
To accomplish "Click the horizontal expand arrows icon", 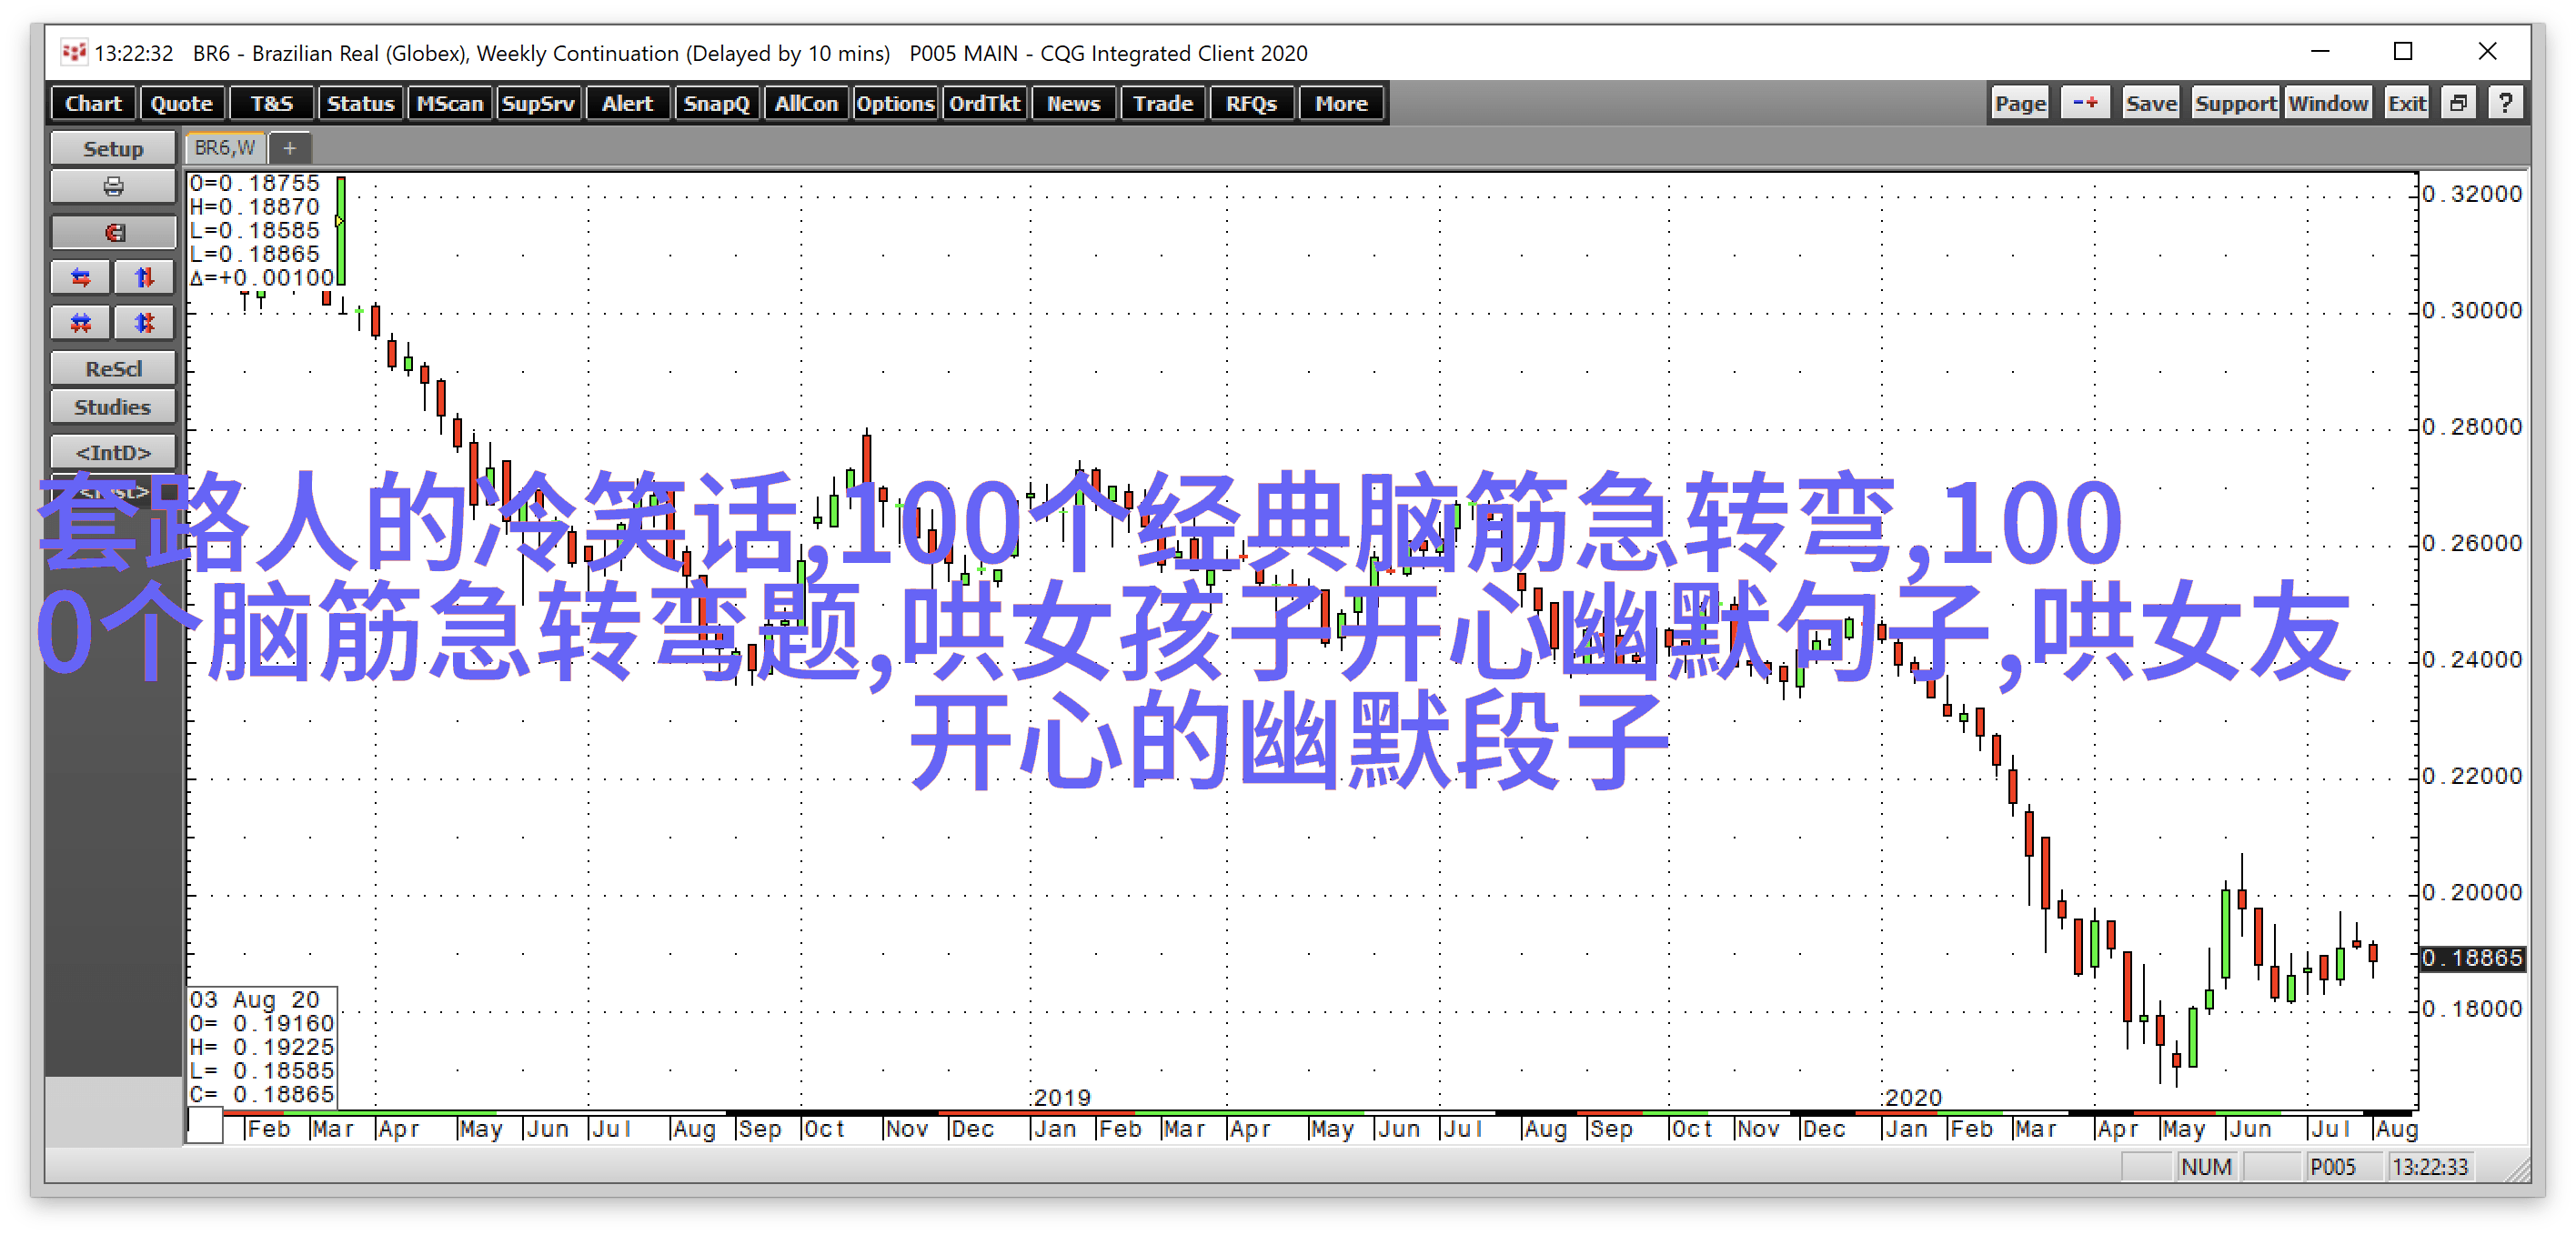I will point(81,278).
